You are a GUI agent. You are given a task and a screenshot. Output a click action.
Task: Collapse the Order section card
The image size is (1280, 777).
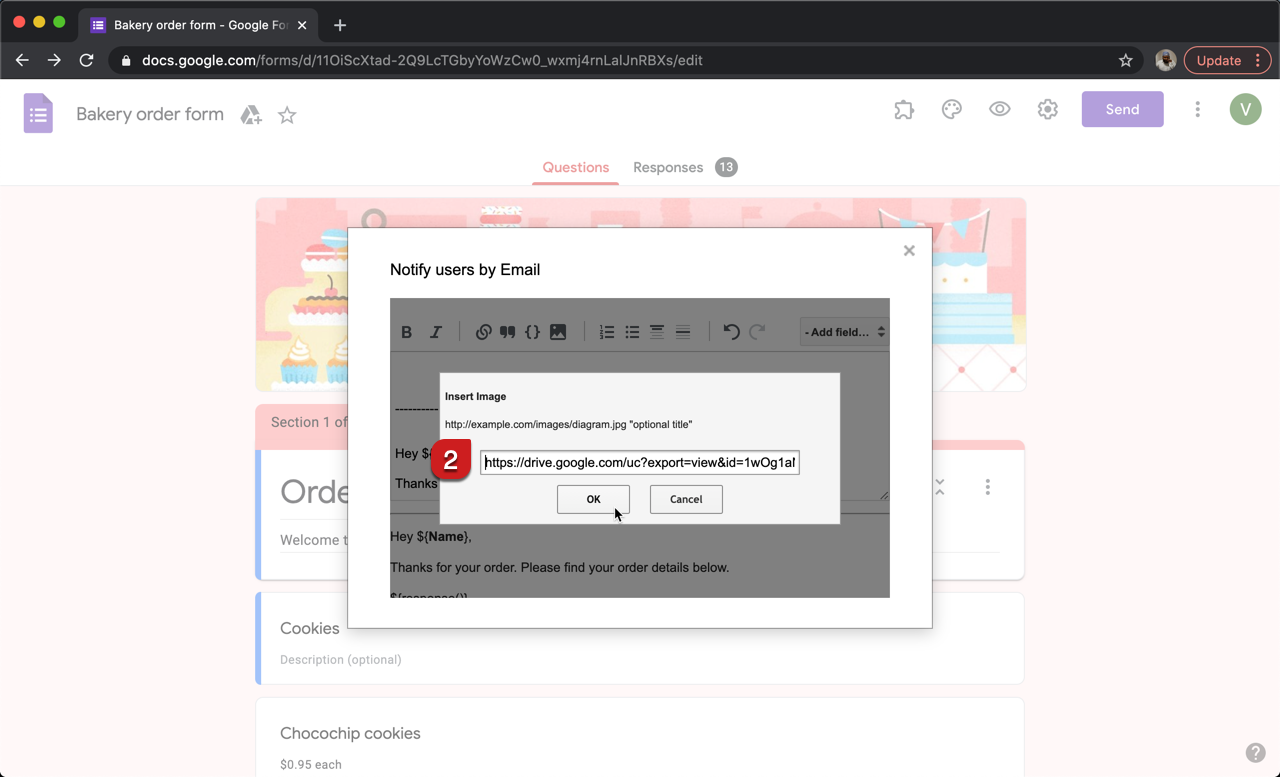(939, 487)
